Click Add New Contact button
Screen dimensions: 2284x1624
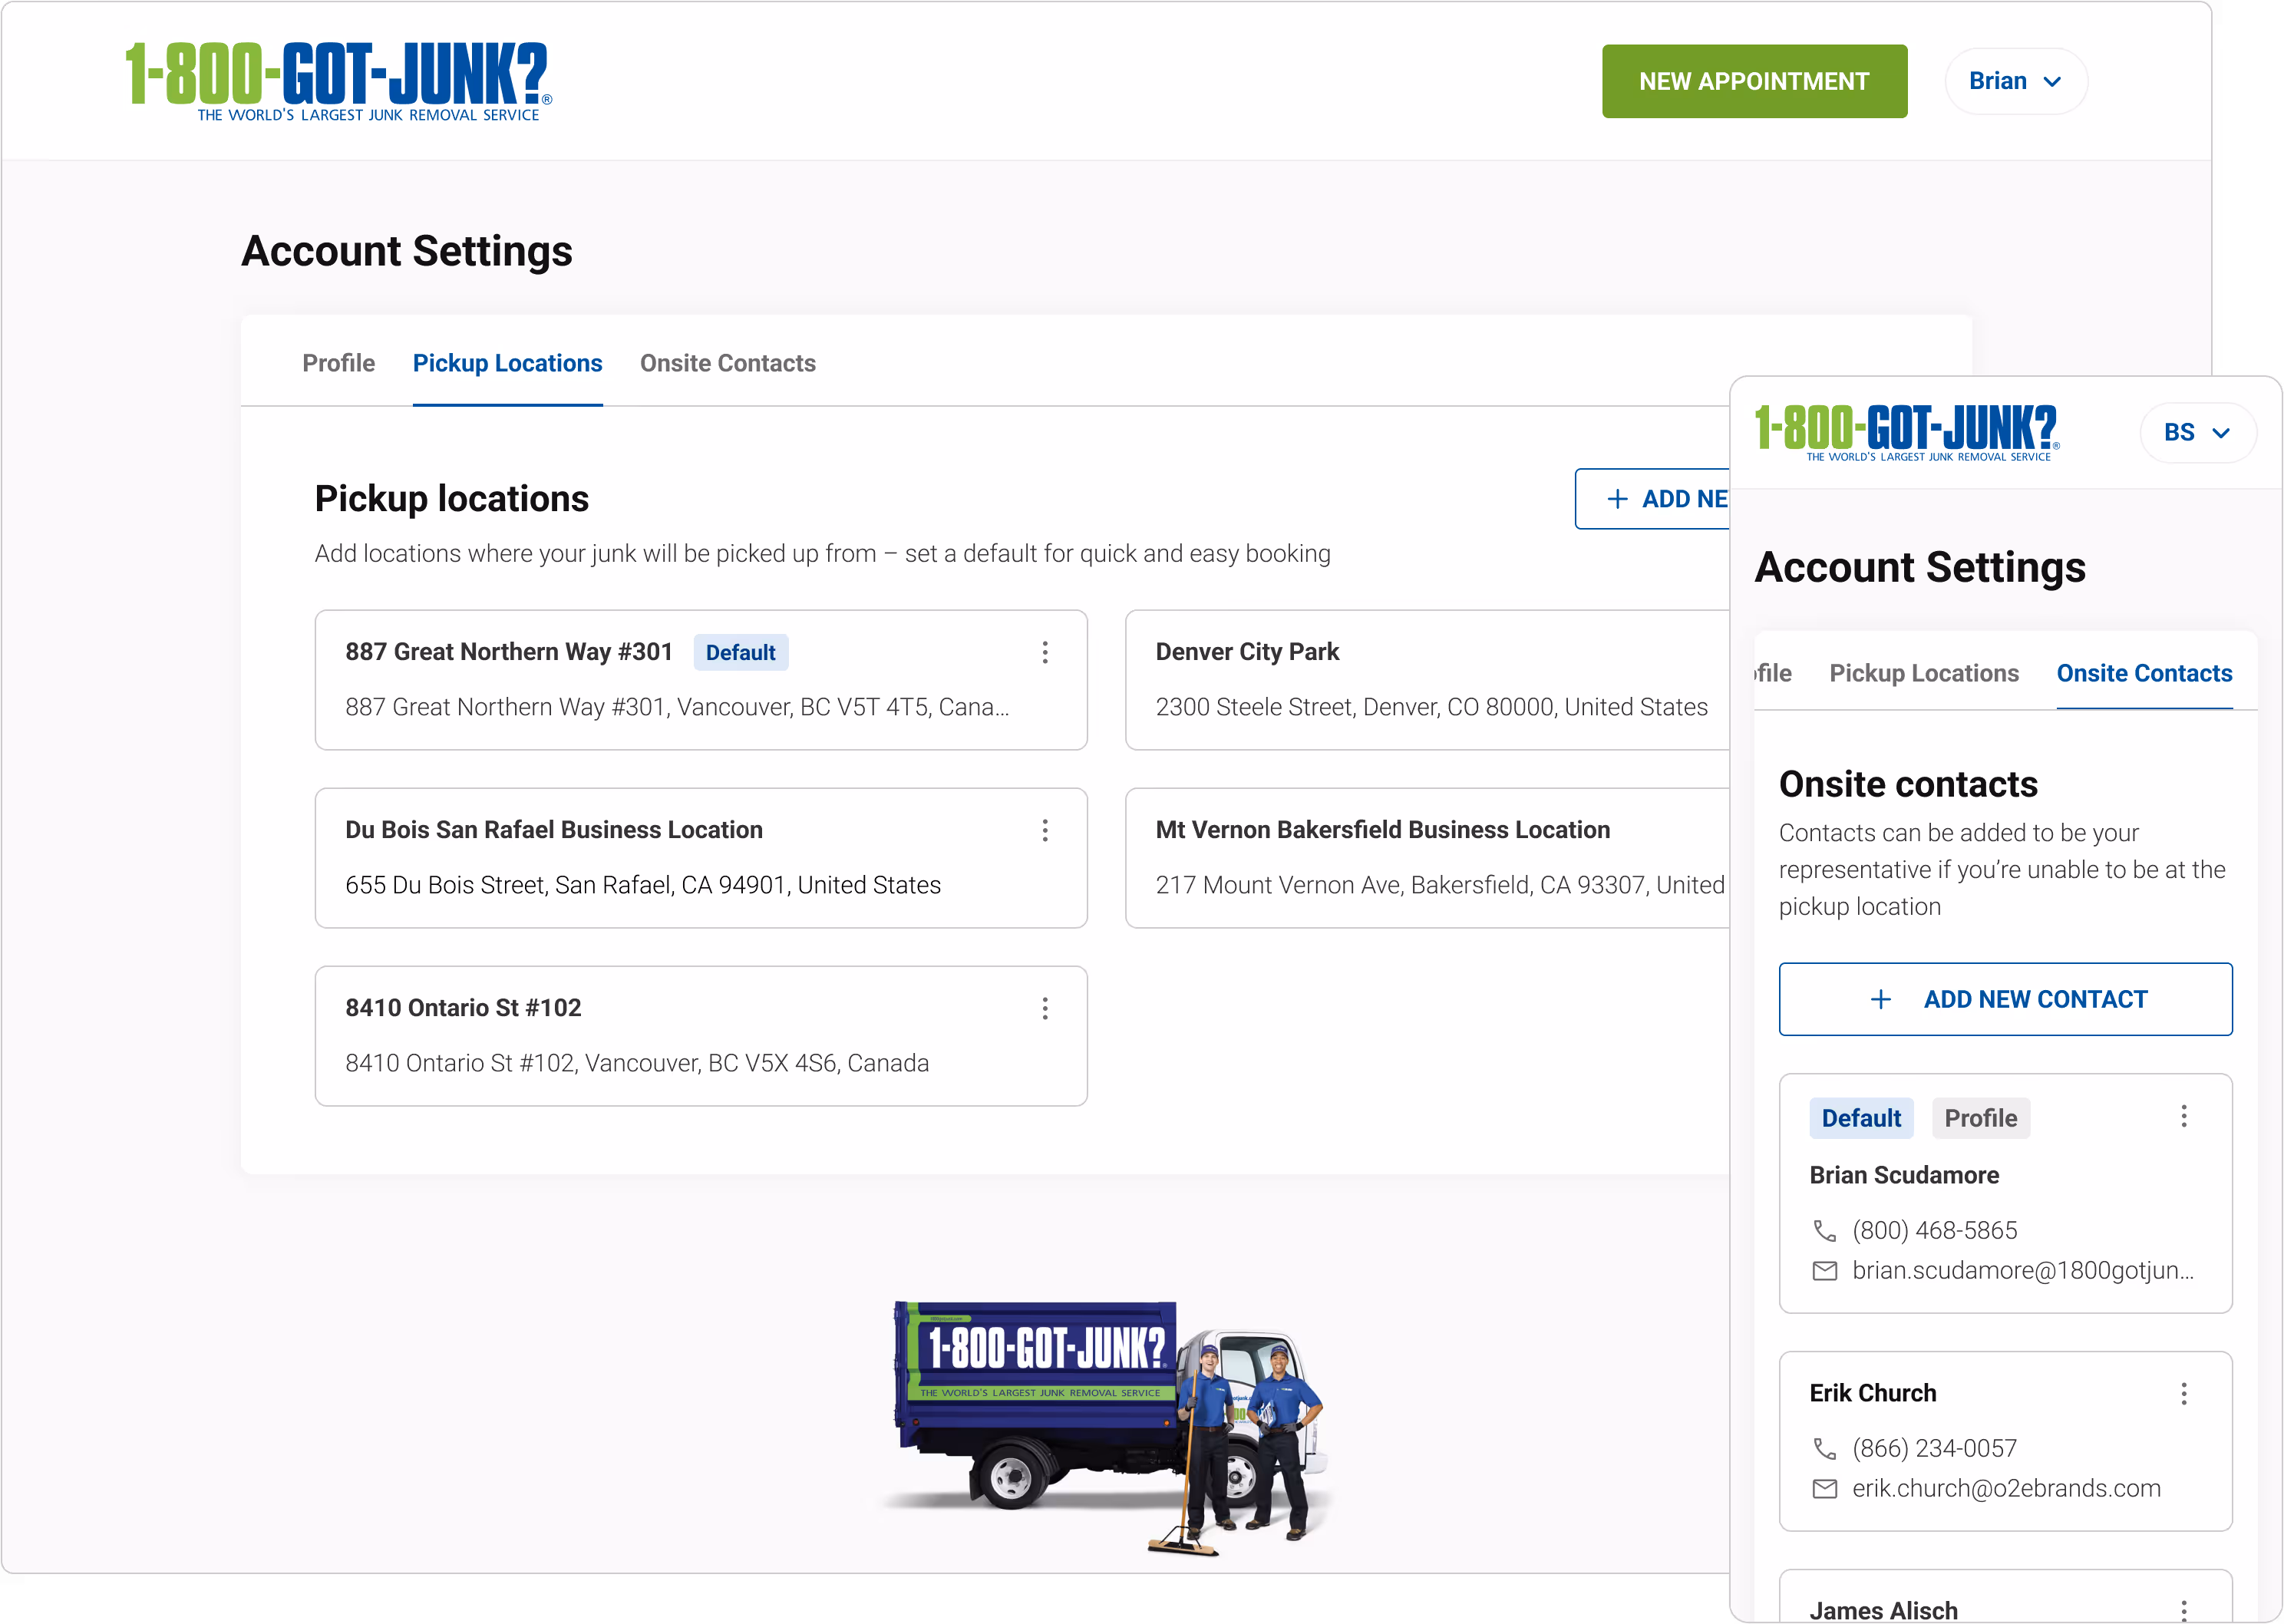[x=2005, y=999]
